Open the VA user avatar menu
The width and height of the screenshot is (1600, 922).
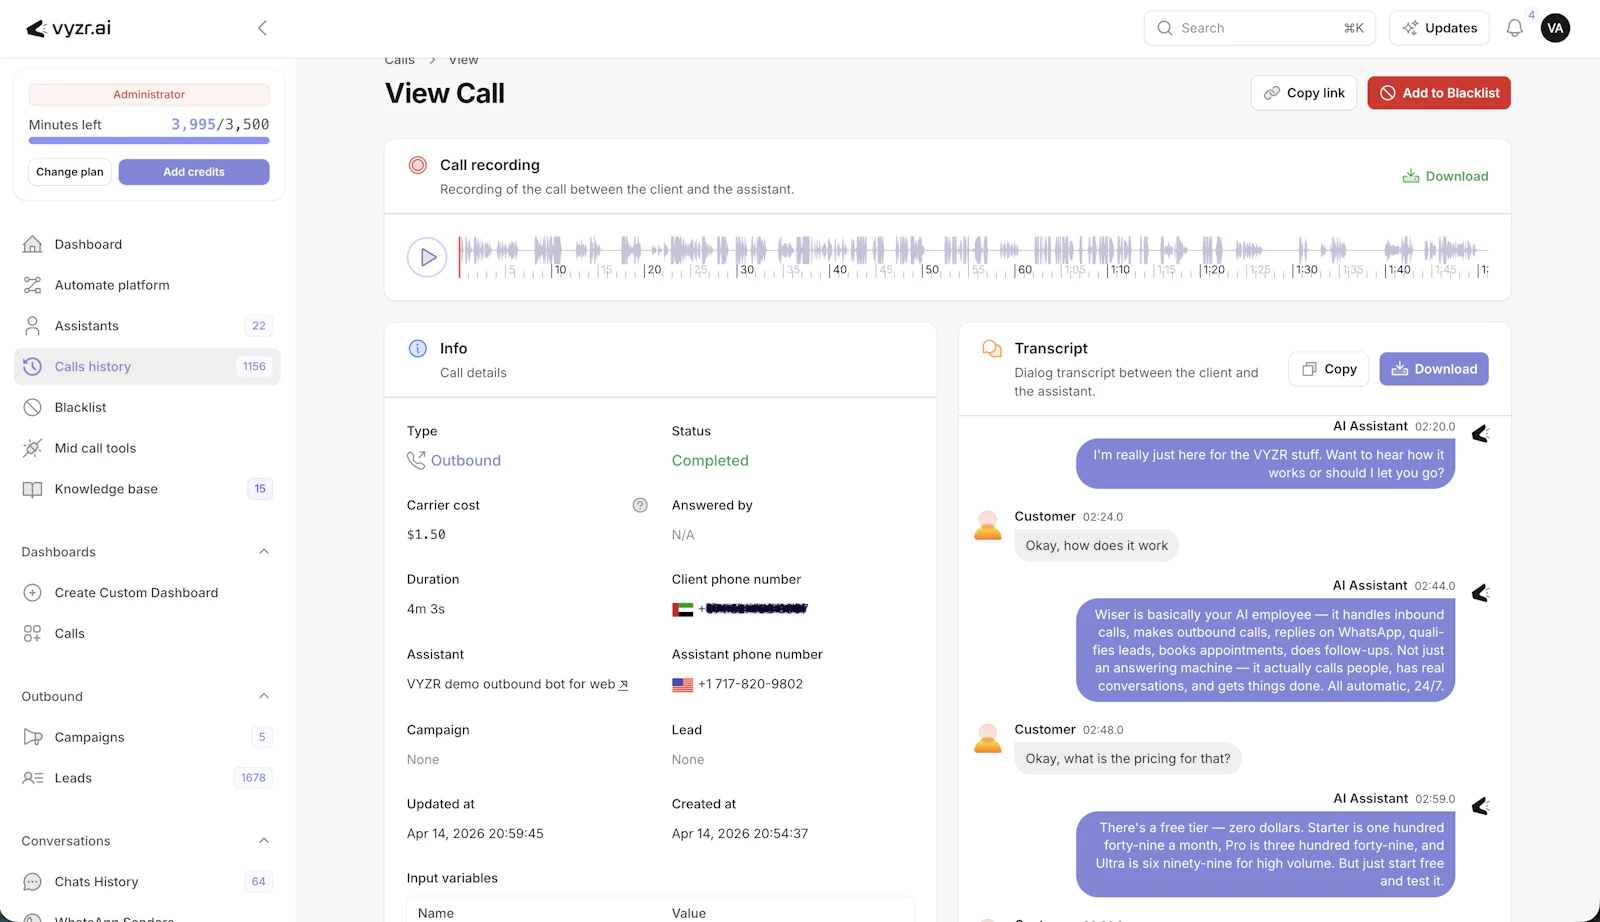[x=1555, y=28]
